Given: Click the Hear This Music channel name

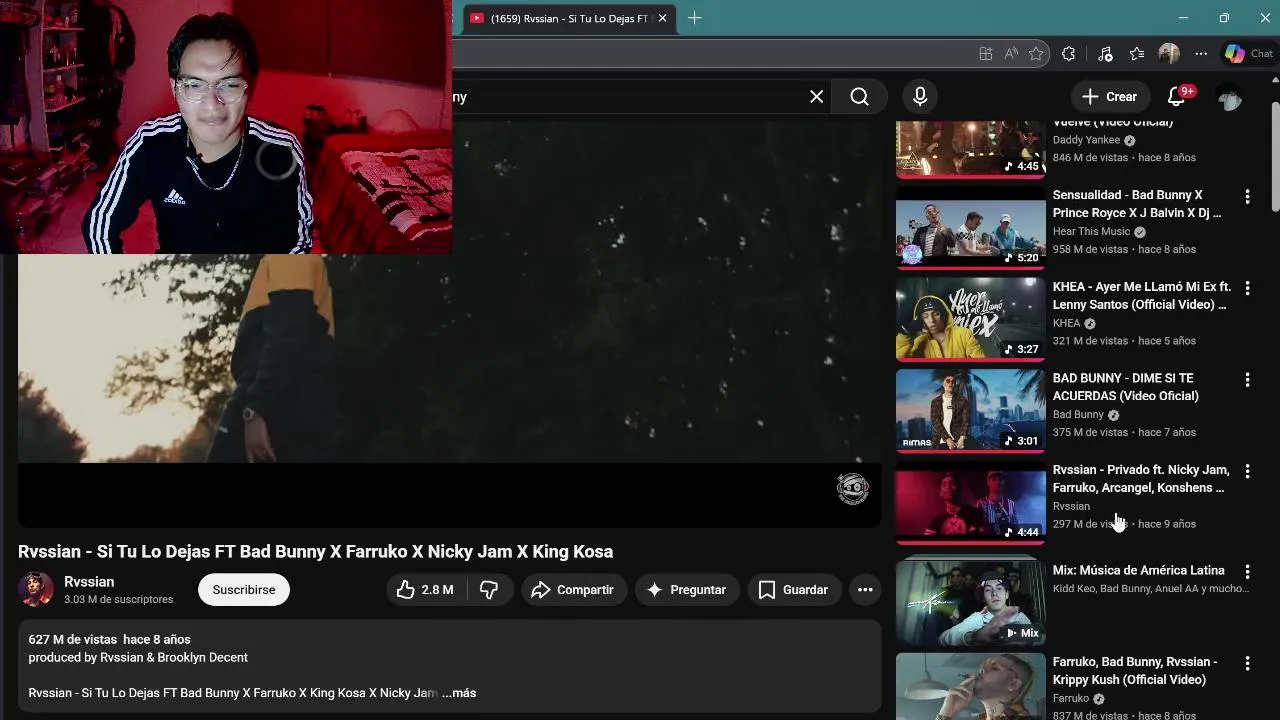Looking at the screenshot, I should 1091,231.
